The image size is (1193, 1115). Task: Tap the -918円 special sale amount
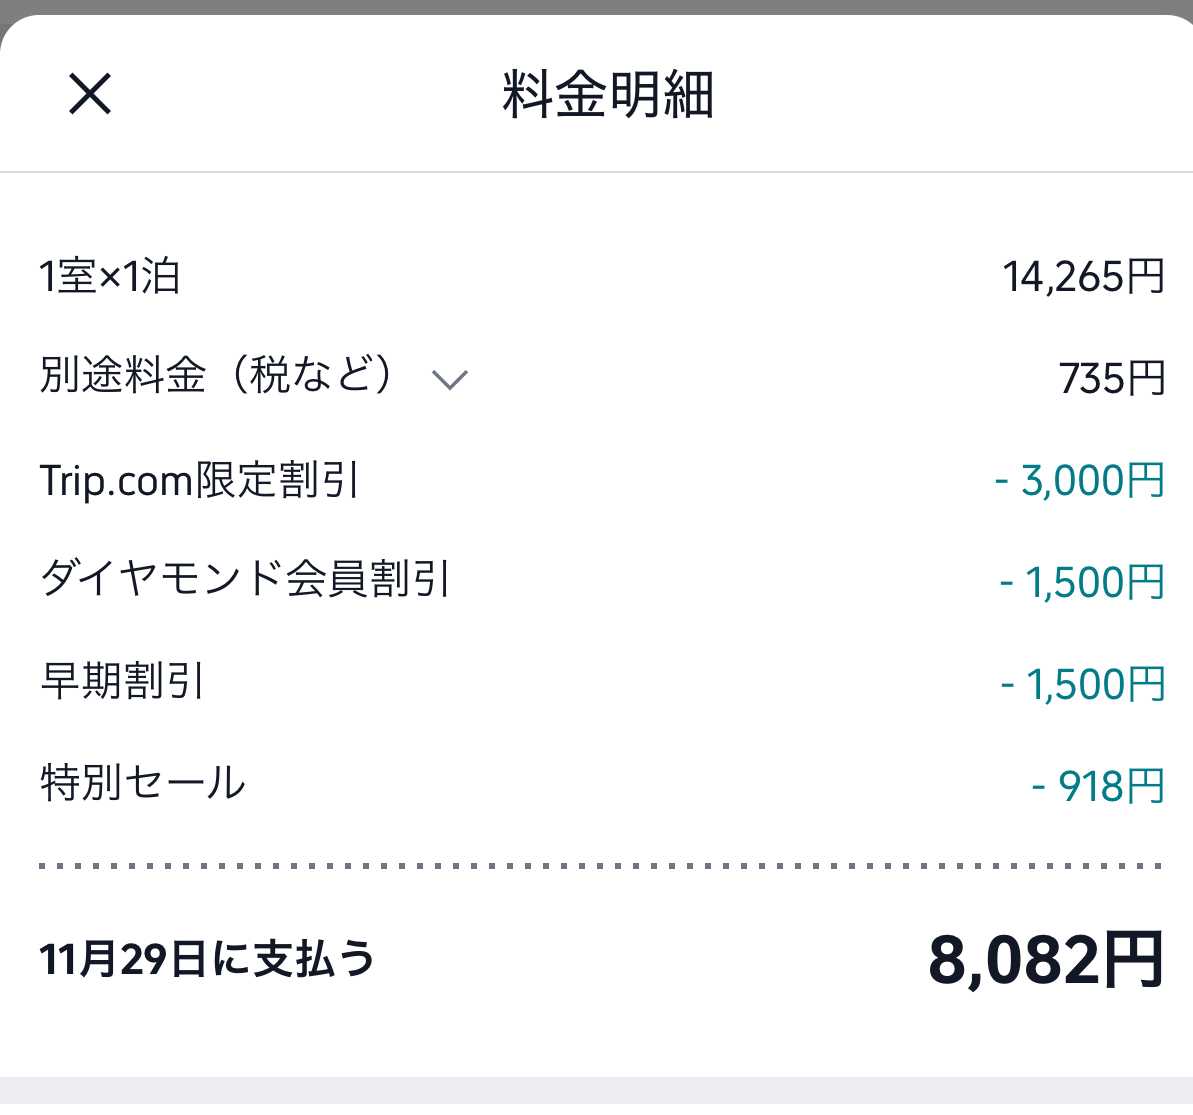click(1097, 787)
